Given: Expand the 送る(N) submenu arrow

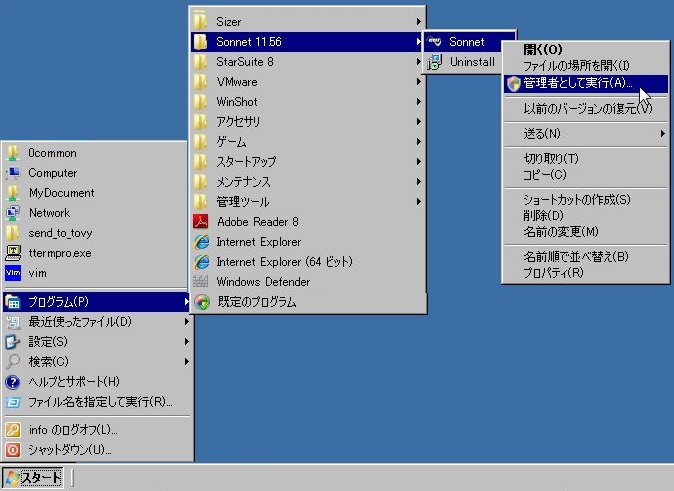Looking at the screenshot, I should [662, 134].
